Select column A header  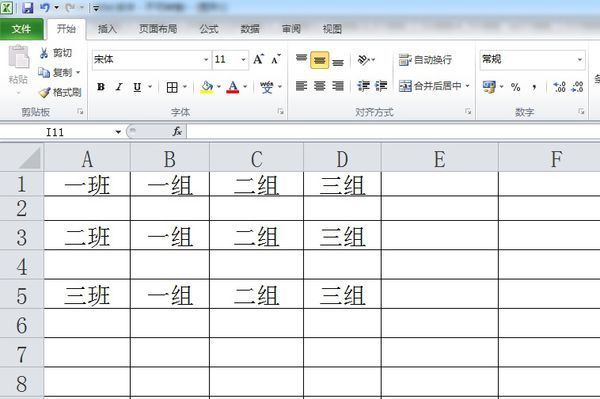[x=87, y=158]
